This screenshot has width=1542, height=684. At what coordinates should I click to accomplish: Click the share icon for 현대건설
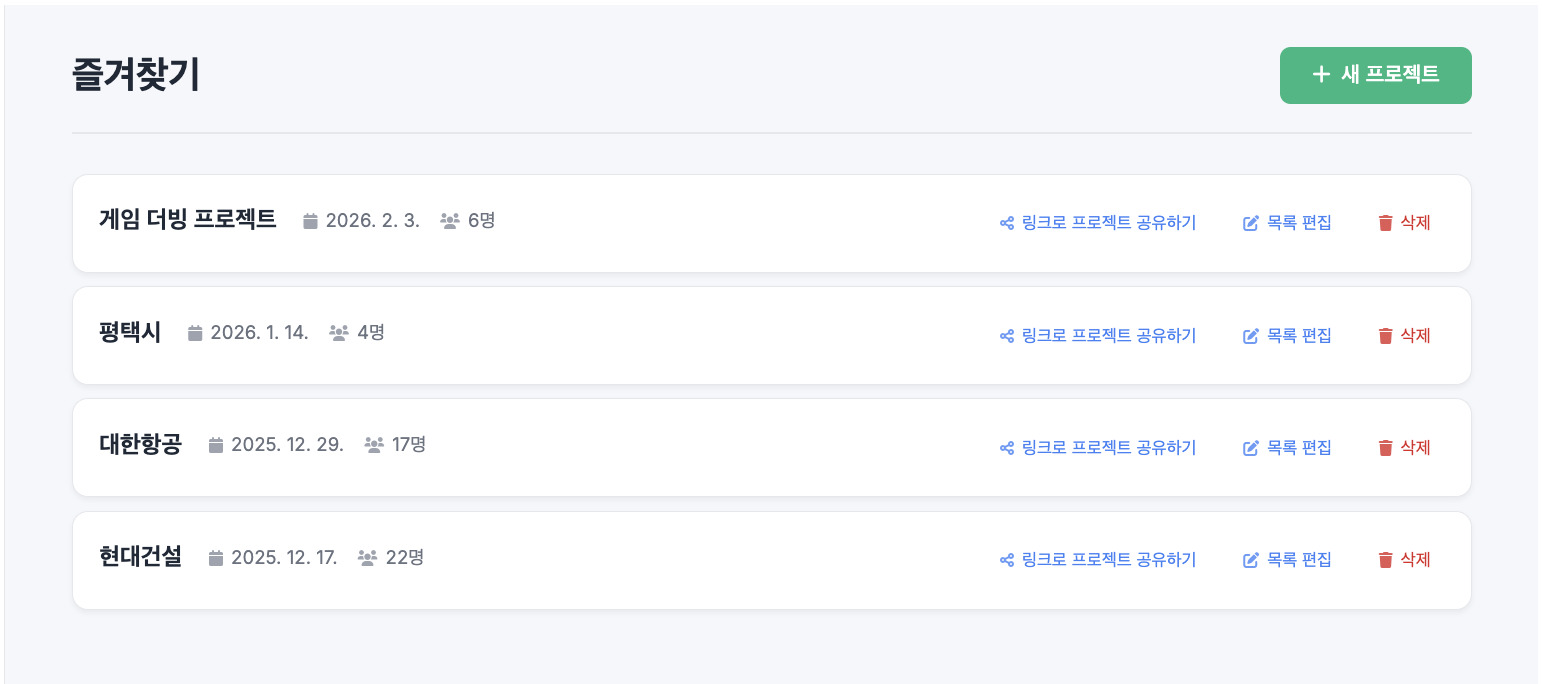[x=1007, y=560]
